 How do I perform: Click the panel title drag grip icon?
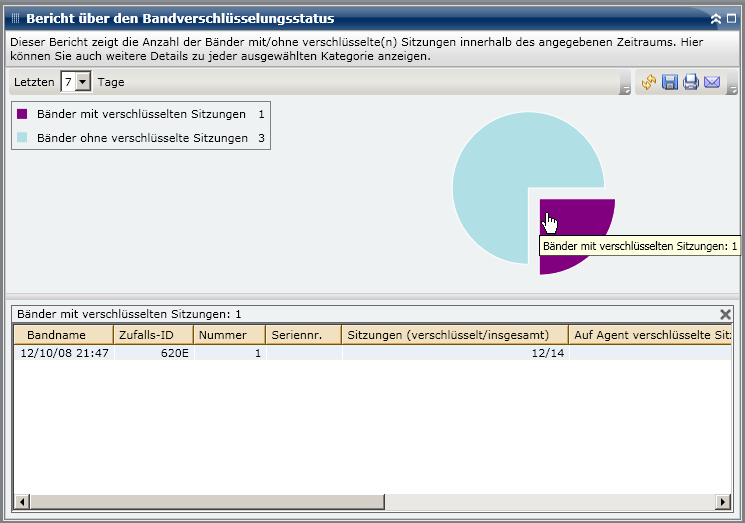coord(15,19)
